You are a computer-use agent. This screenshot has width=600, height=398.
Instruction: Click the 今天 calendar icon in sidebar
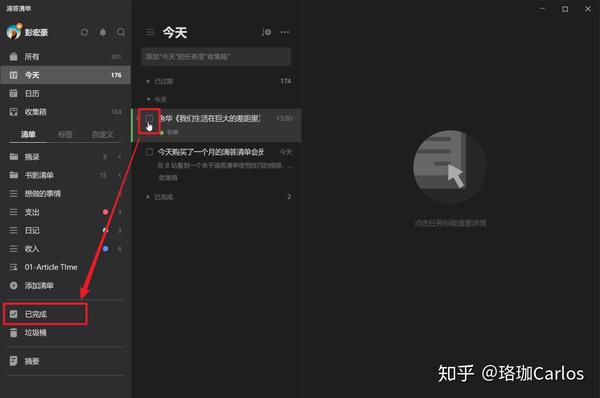pos(13,75)
